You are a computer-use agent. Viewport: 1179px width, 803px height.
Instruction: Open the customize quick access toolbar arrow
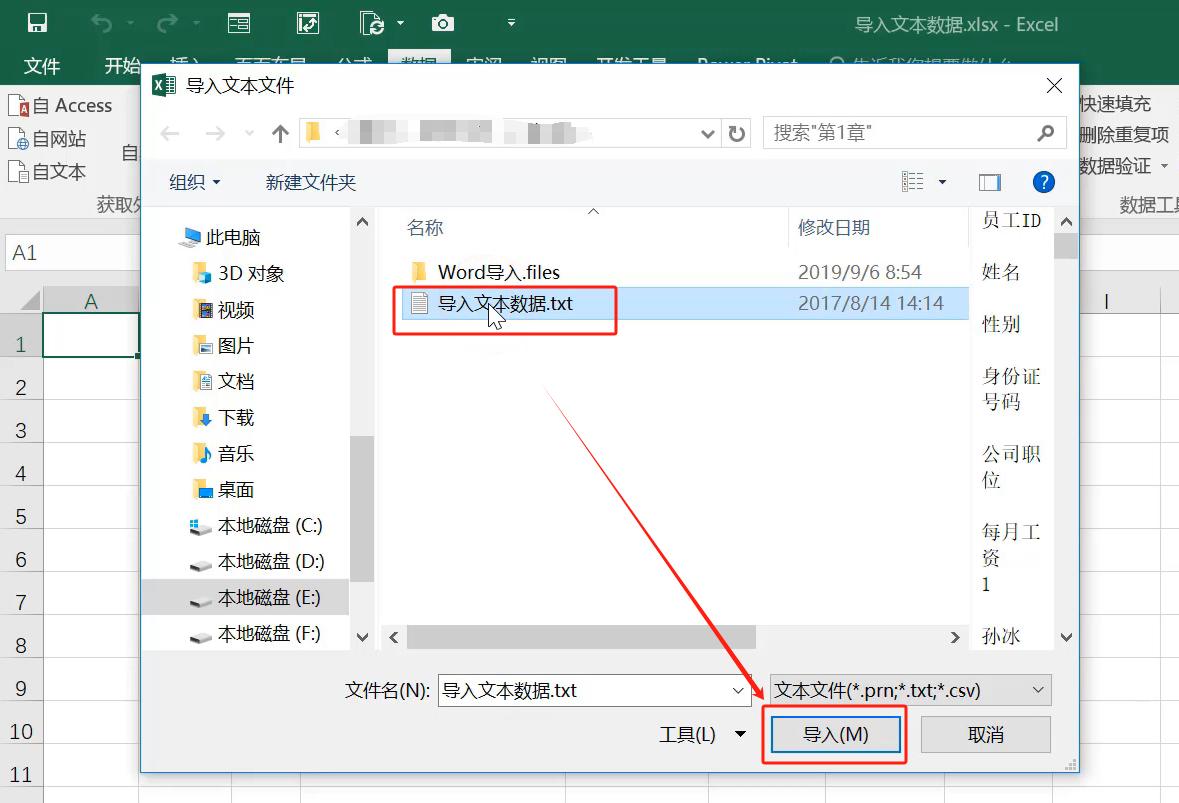(x=511, y=23)
